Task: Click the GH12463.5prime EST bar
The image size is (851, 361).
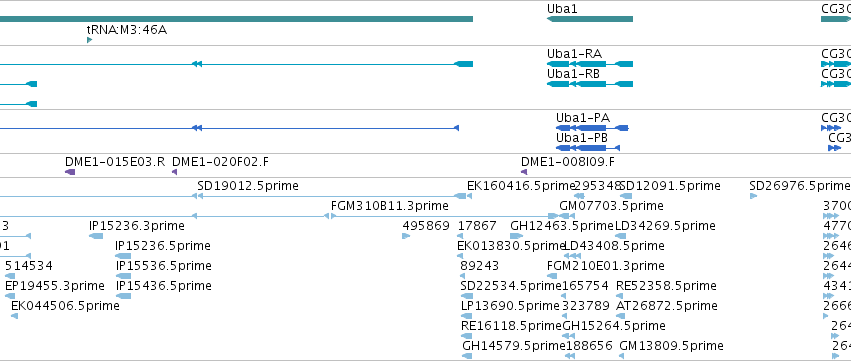Action: click(517, 236)
